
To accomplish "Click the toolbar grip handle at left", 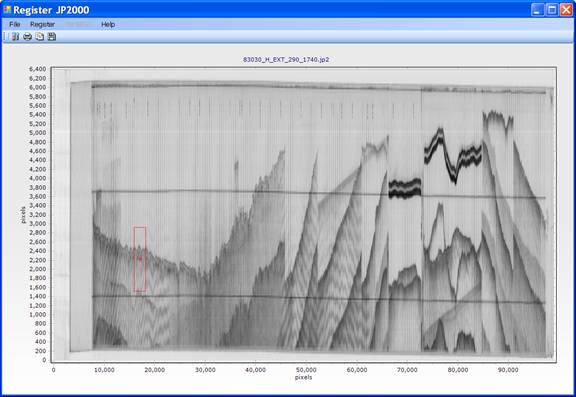I will [5, 36].
